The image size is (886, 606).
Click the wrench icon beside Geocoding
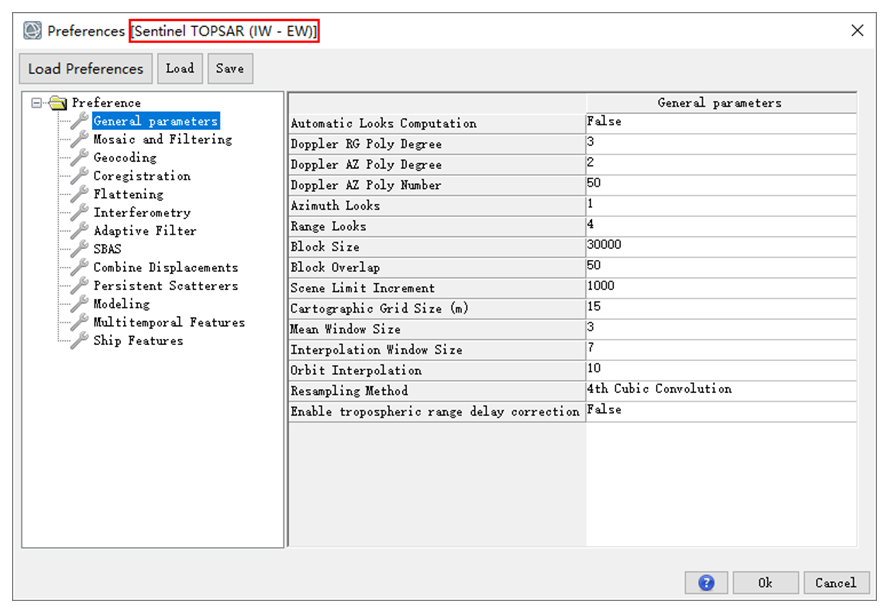(x=80, y=157)
